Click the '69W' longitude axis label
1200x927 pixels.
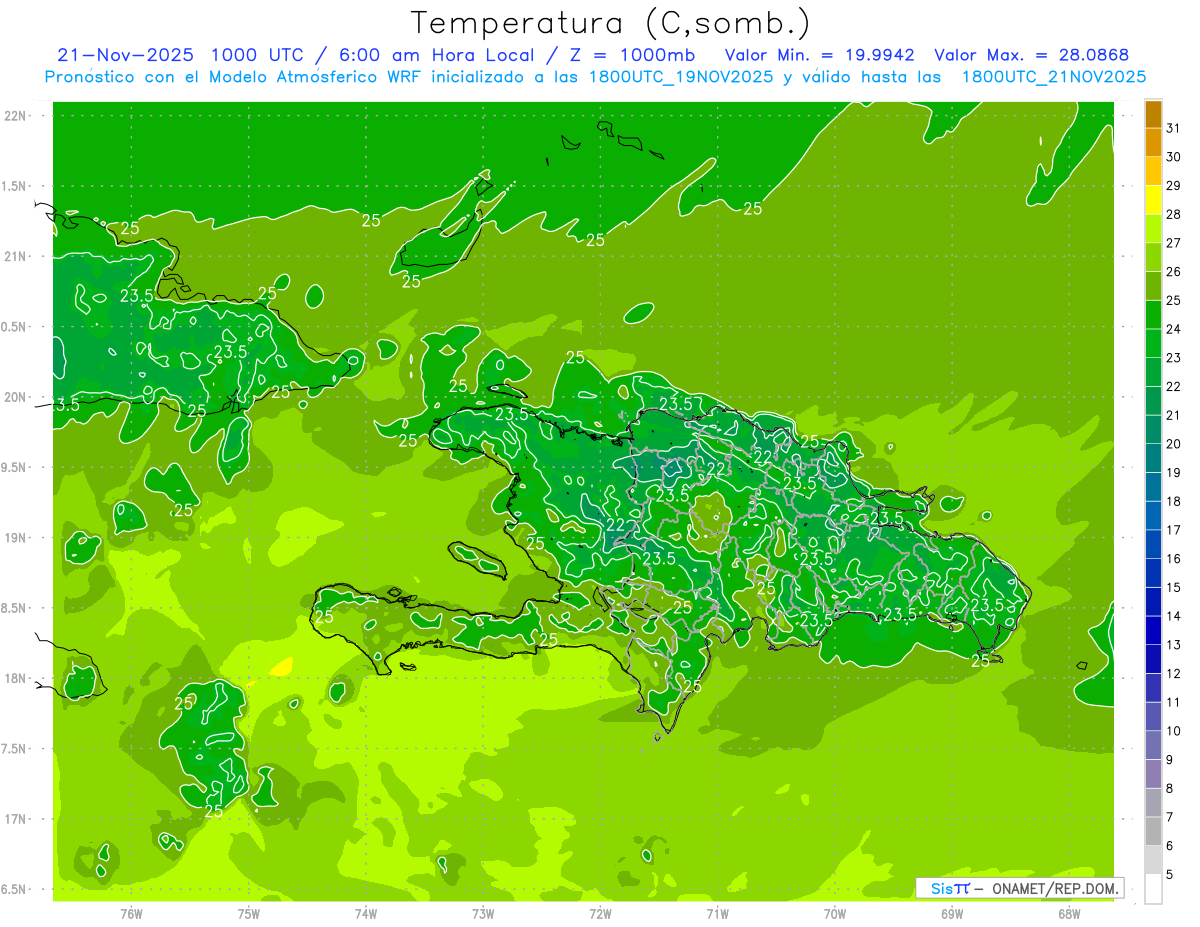(x=952, y=913)
